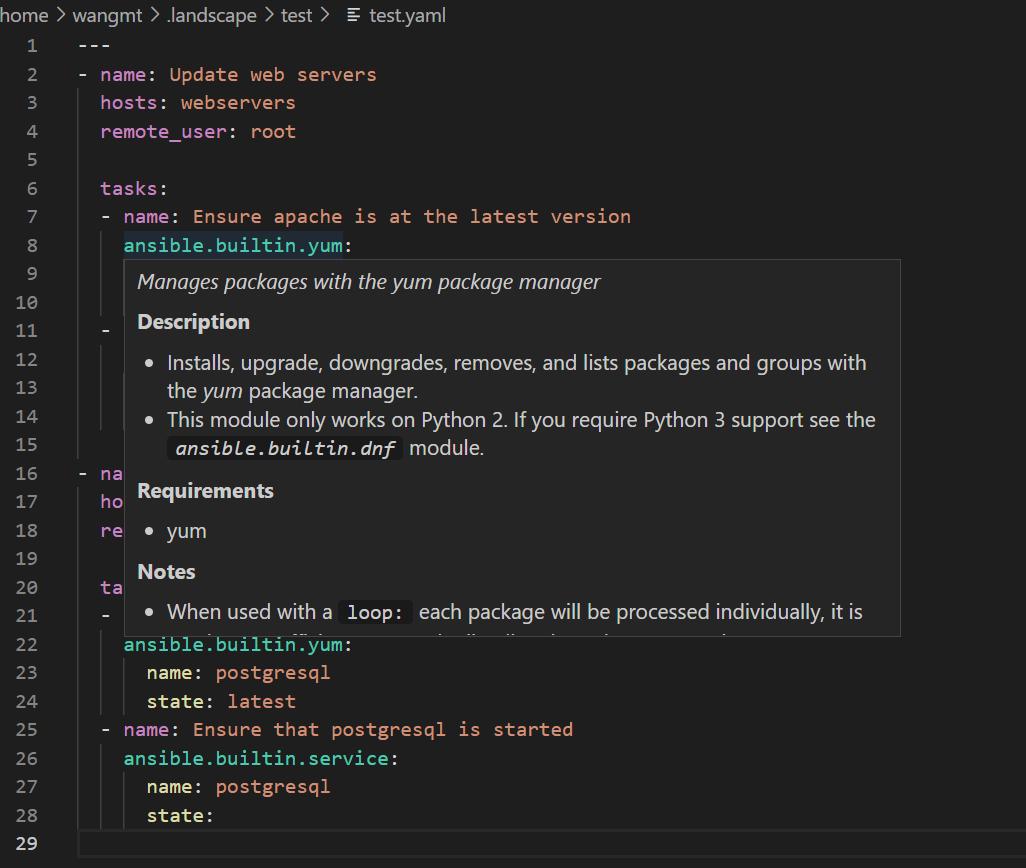Open the "test" folder breadcrumb dropdown

pyautogui.click(x=296, y=15)
